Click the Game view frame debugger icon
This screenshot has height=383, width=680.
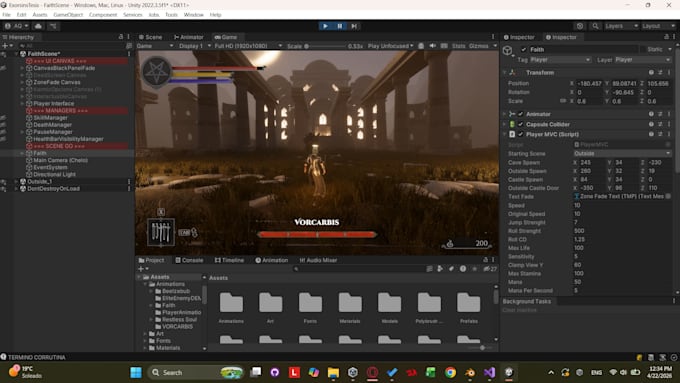pyautogui.click(x=421, y=46)
